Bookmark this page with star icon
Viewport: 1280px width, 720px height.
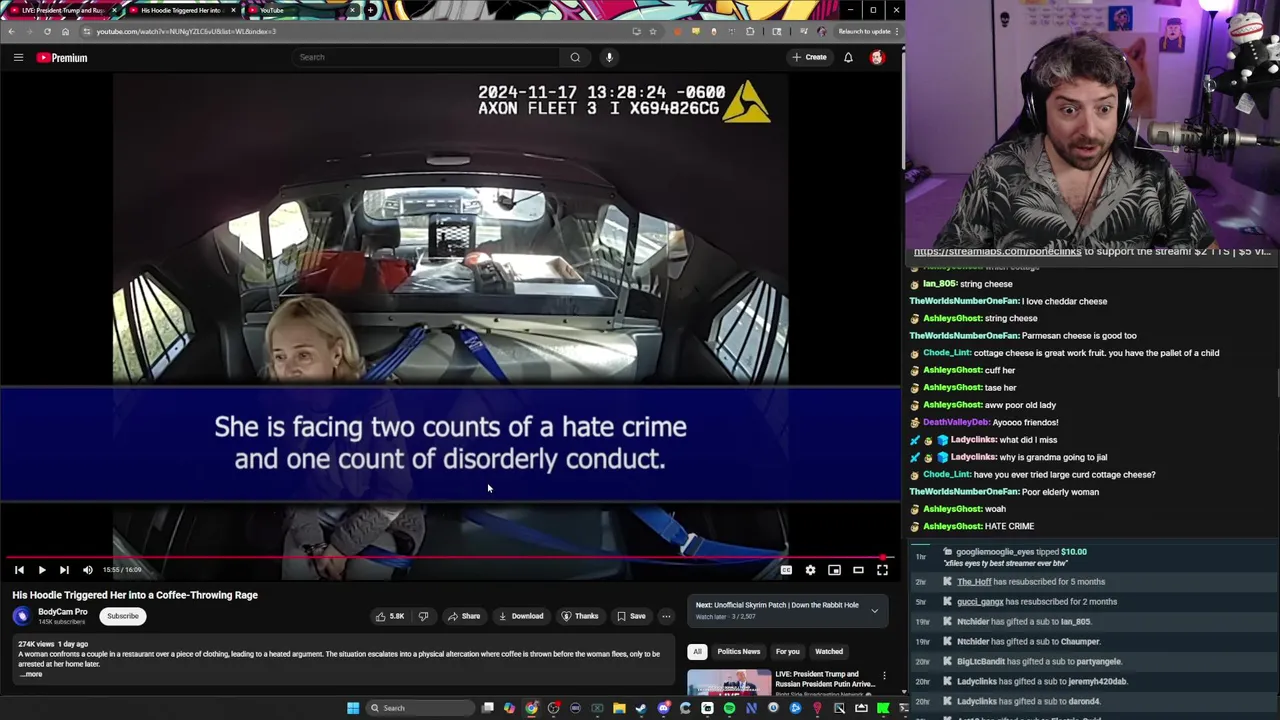click(653, 31)
